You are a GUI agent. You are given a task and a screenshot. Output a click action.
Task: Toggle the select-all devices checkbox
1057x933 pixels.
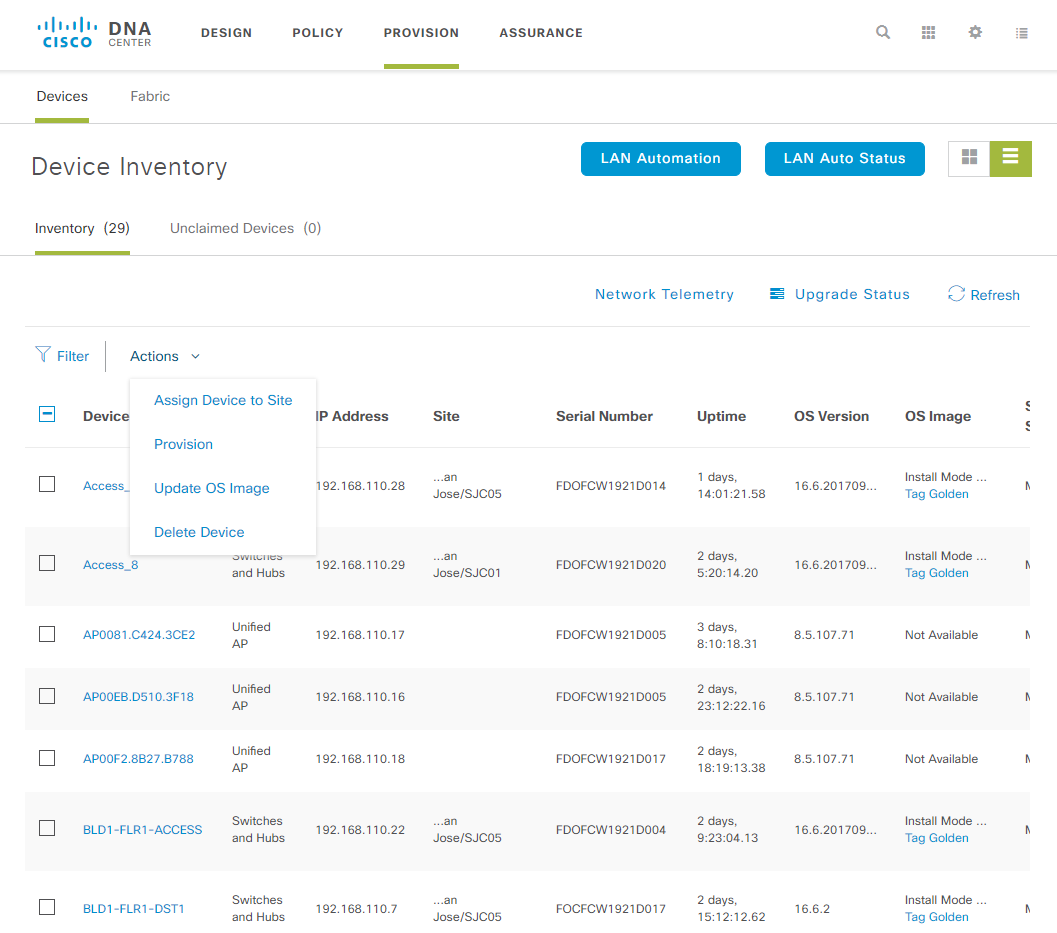point(47,415)
